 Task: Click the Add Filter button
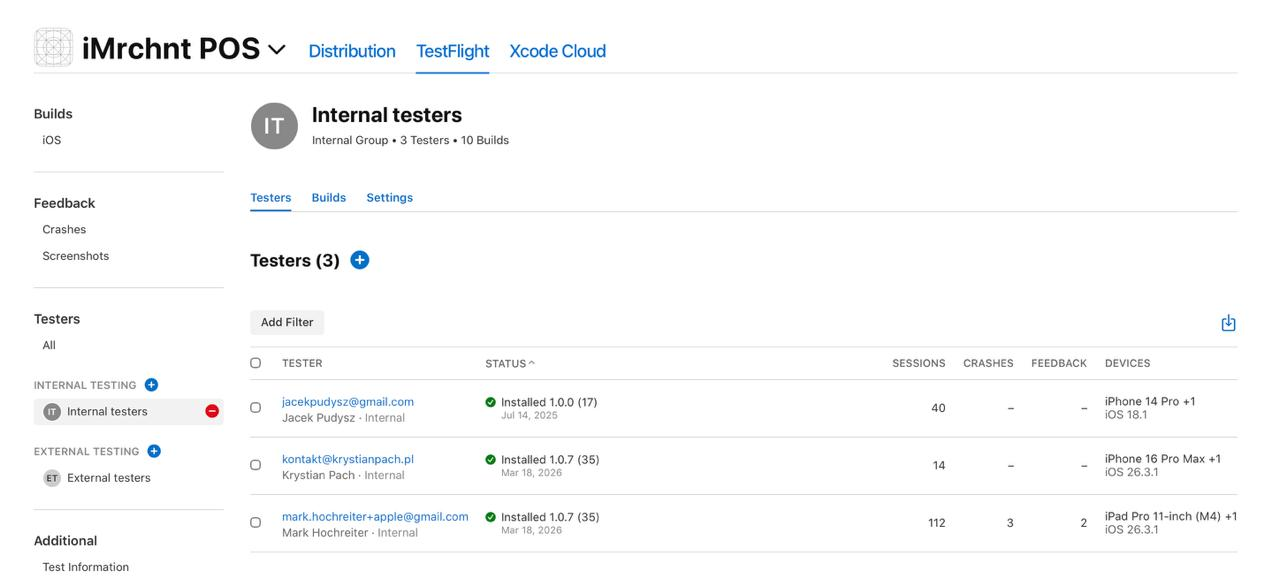(x=287, y=322)
